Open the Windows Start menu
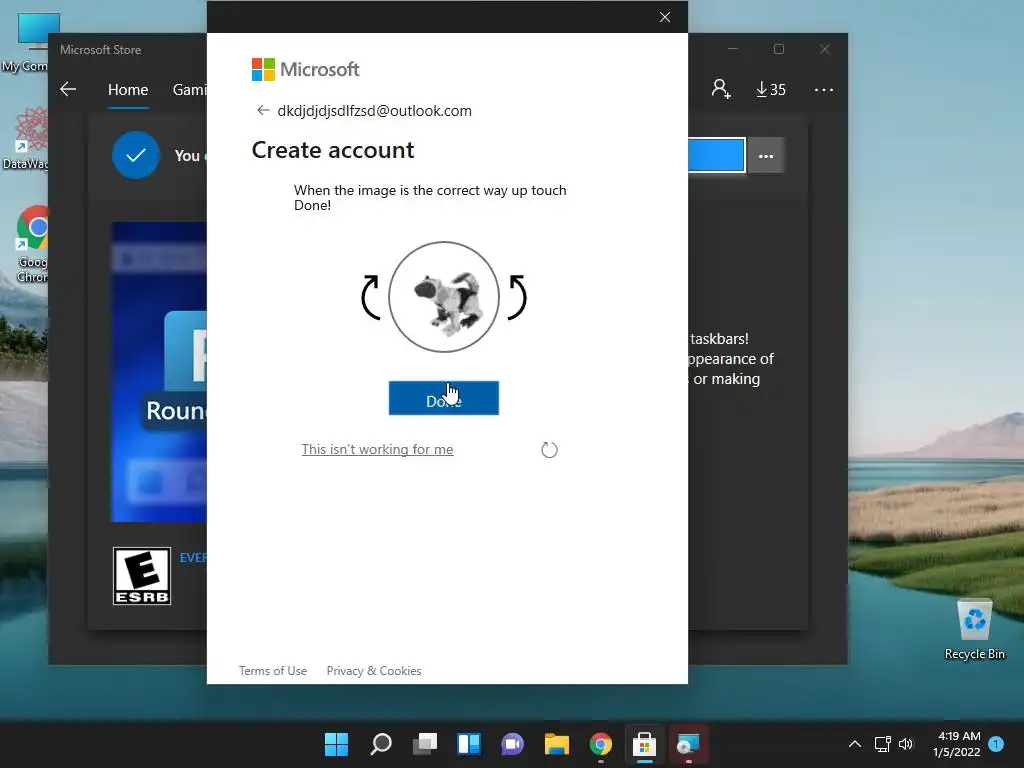Screen dimensions: 1024x768 [x=337, y=744]
